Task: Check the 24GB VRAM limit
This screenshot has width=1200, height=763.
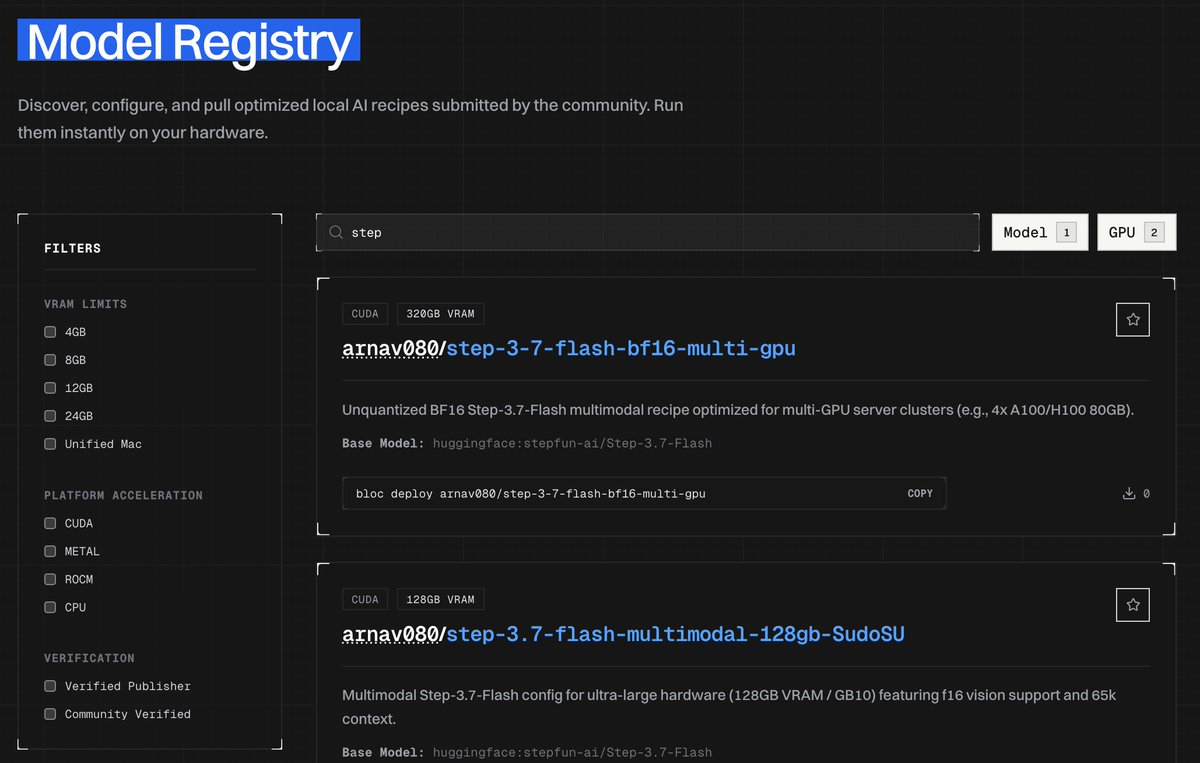Action: pos(50,416)
